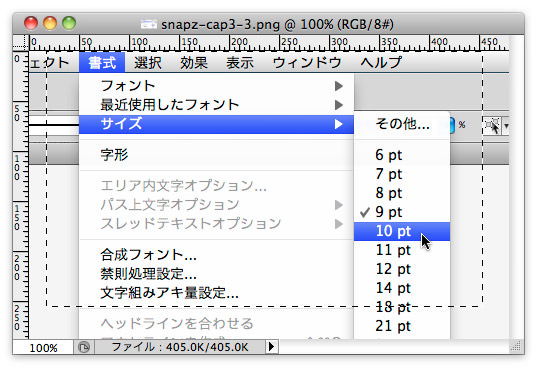The image size is (537, 367).
Task: Click ヘッドラインを合わせる menu item
Action: (x=216, y=324)
